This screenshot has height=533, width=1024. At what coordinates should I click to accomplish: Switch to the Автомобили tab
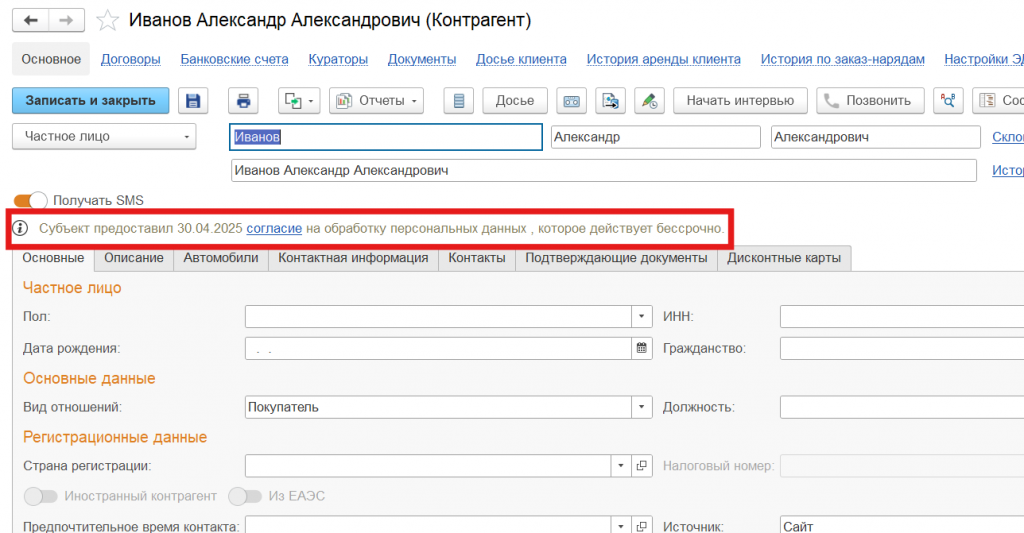[x=221, y=258]
